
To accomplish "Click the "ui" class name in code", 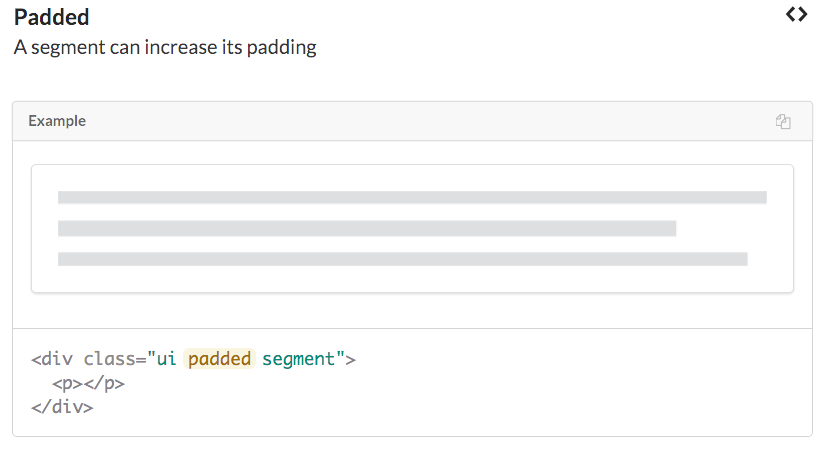I will (168, 358).
